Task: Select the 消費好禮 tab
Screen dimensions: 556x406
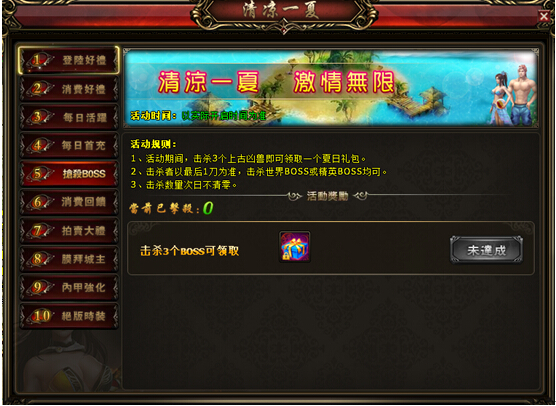Action: (69, 89)
